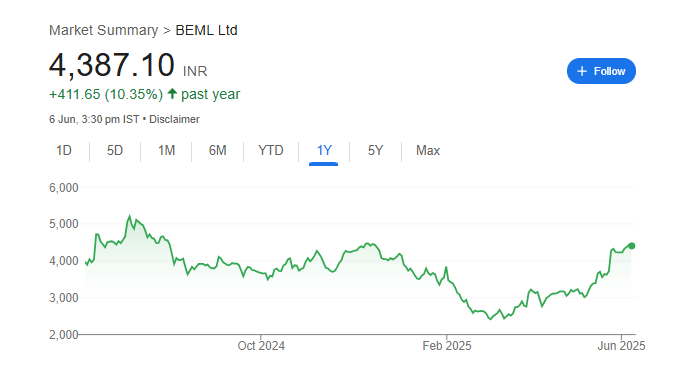Click the 6 Jun, 3:30 pm IST timestamp
684x367 pixels.
click(x=94, y=119)
